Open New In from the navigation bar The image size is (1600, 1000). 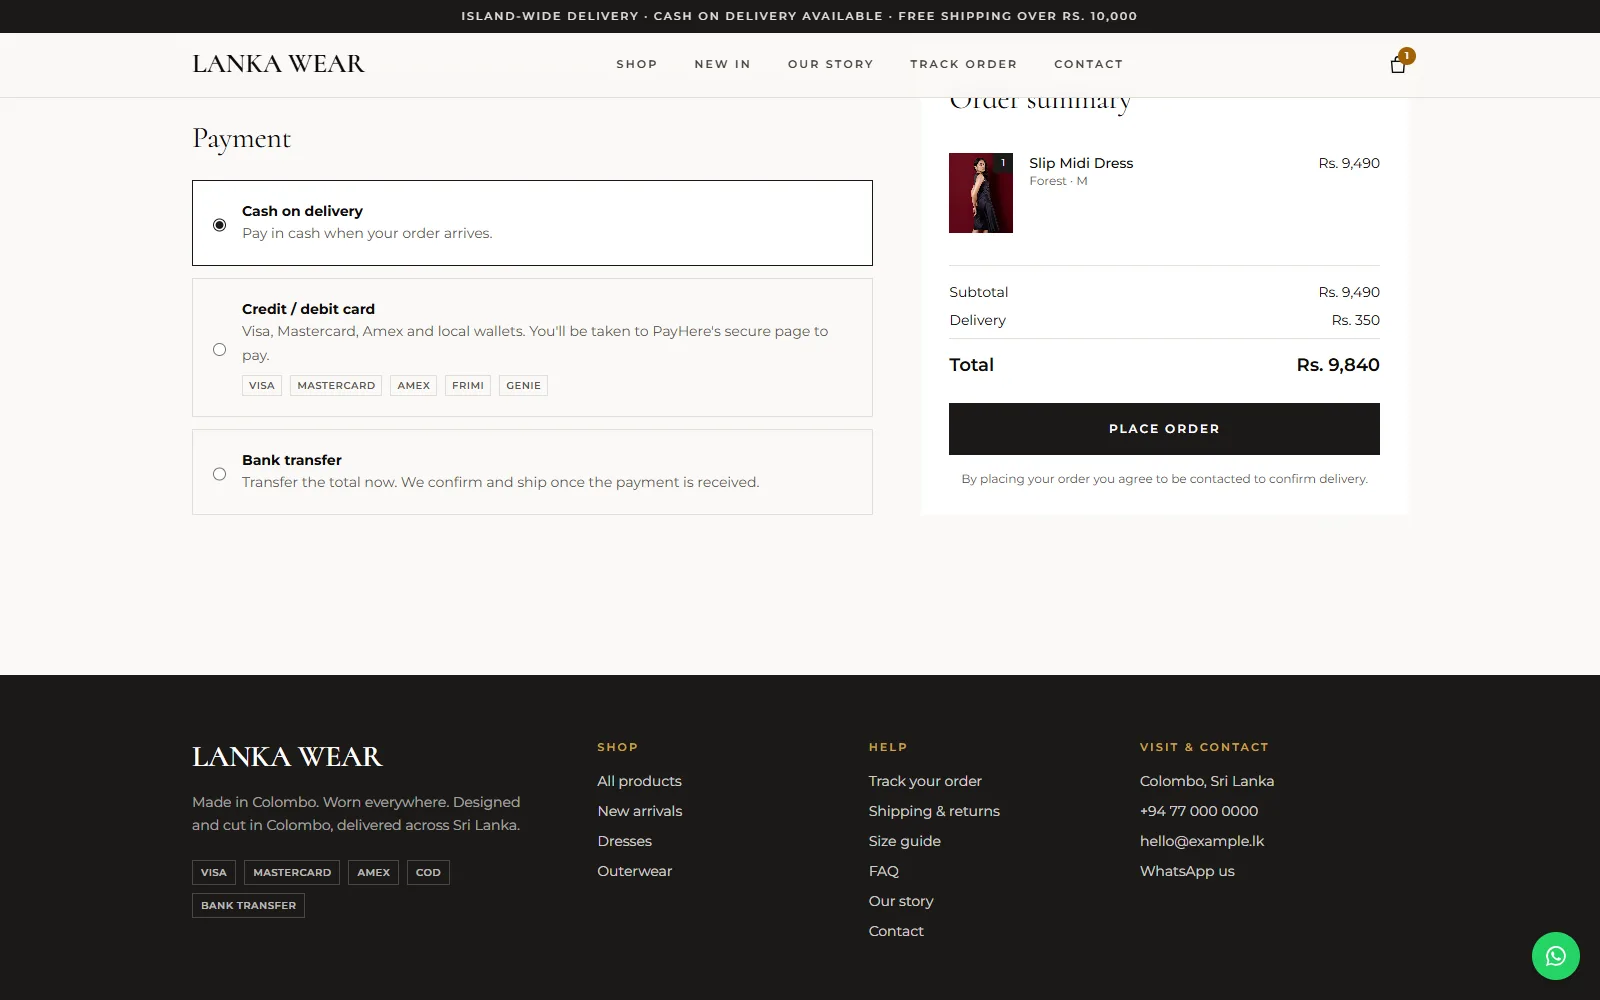coord(722,64)
